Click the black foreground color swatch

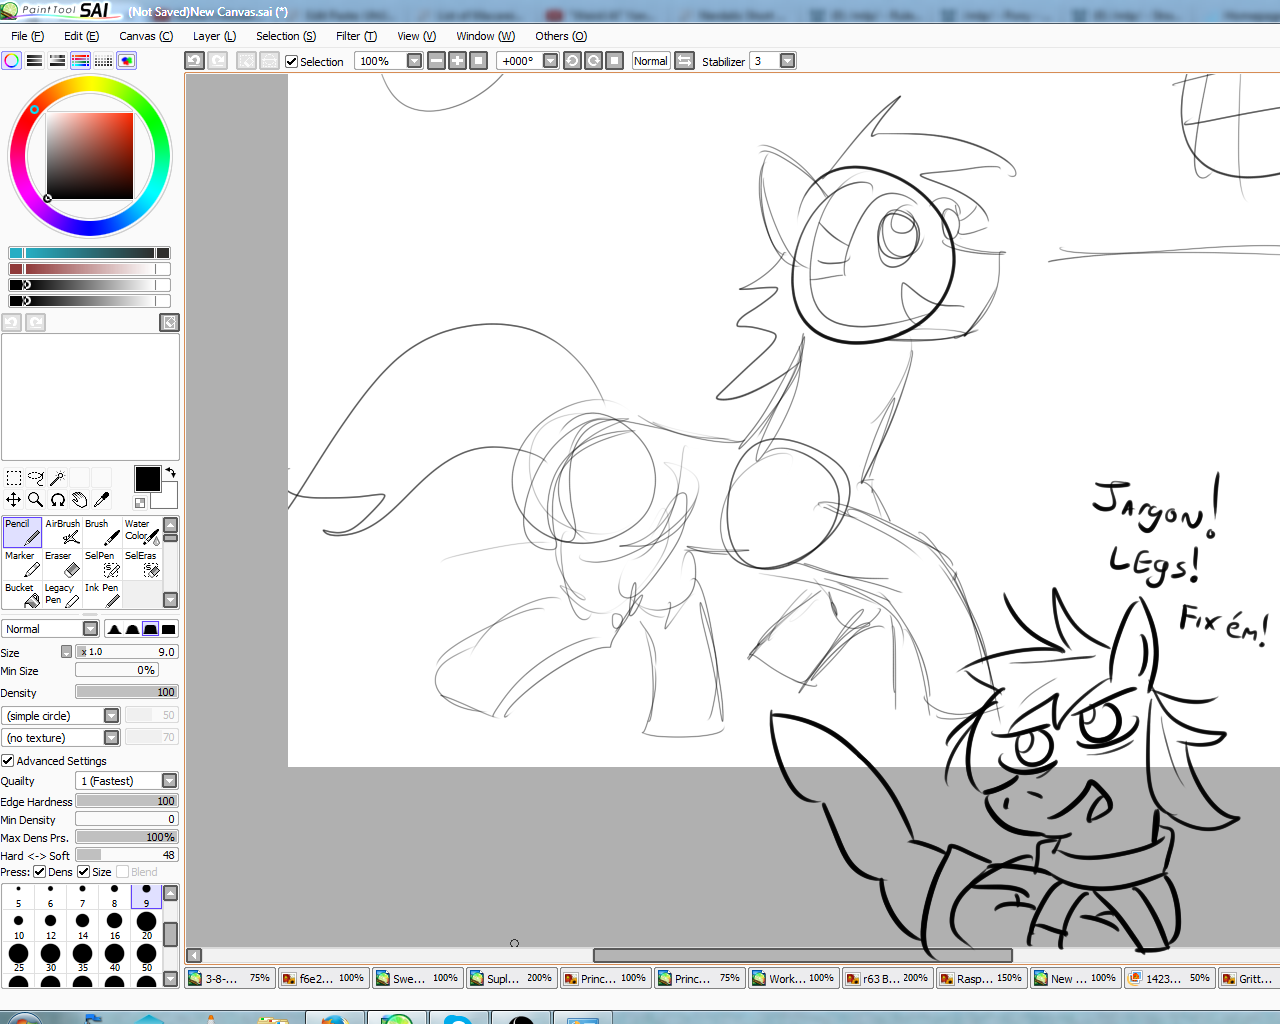pos(147,479)
